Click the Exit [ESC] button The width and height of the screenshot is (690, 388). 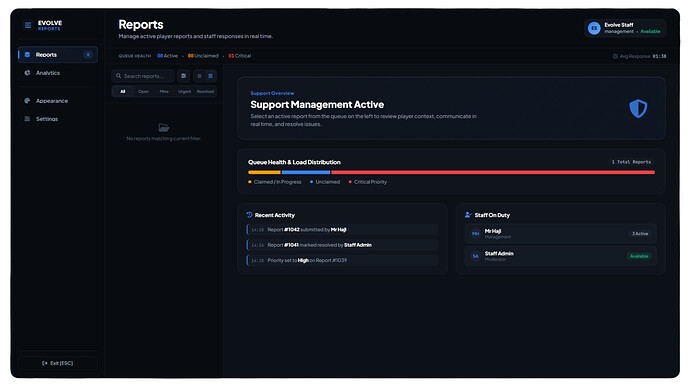58,363
